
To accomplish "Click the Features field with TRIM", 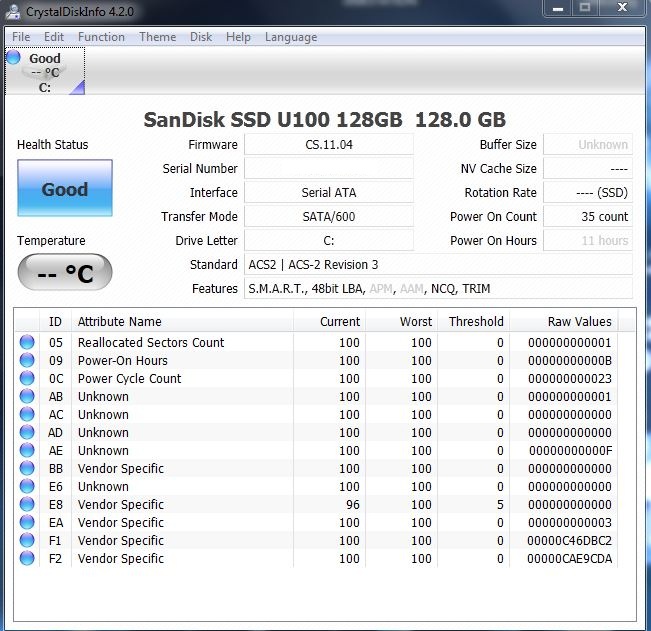I will coord(438,289).
